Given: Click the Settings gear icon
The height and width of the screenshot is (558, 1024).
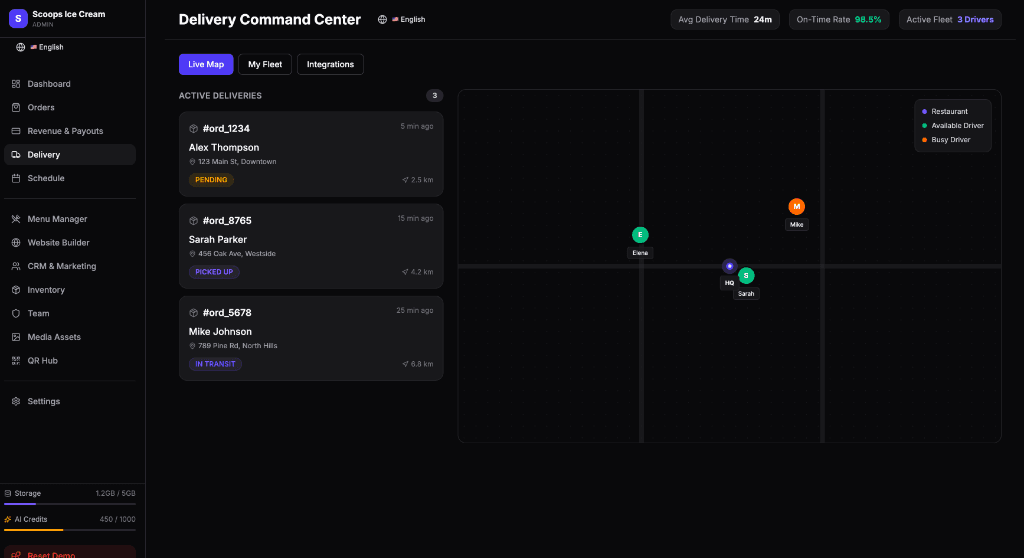Looking at the screenshot, I should pos(16,401).
